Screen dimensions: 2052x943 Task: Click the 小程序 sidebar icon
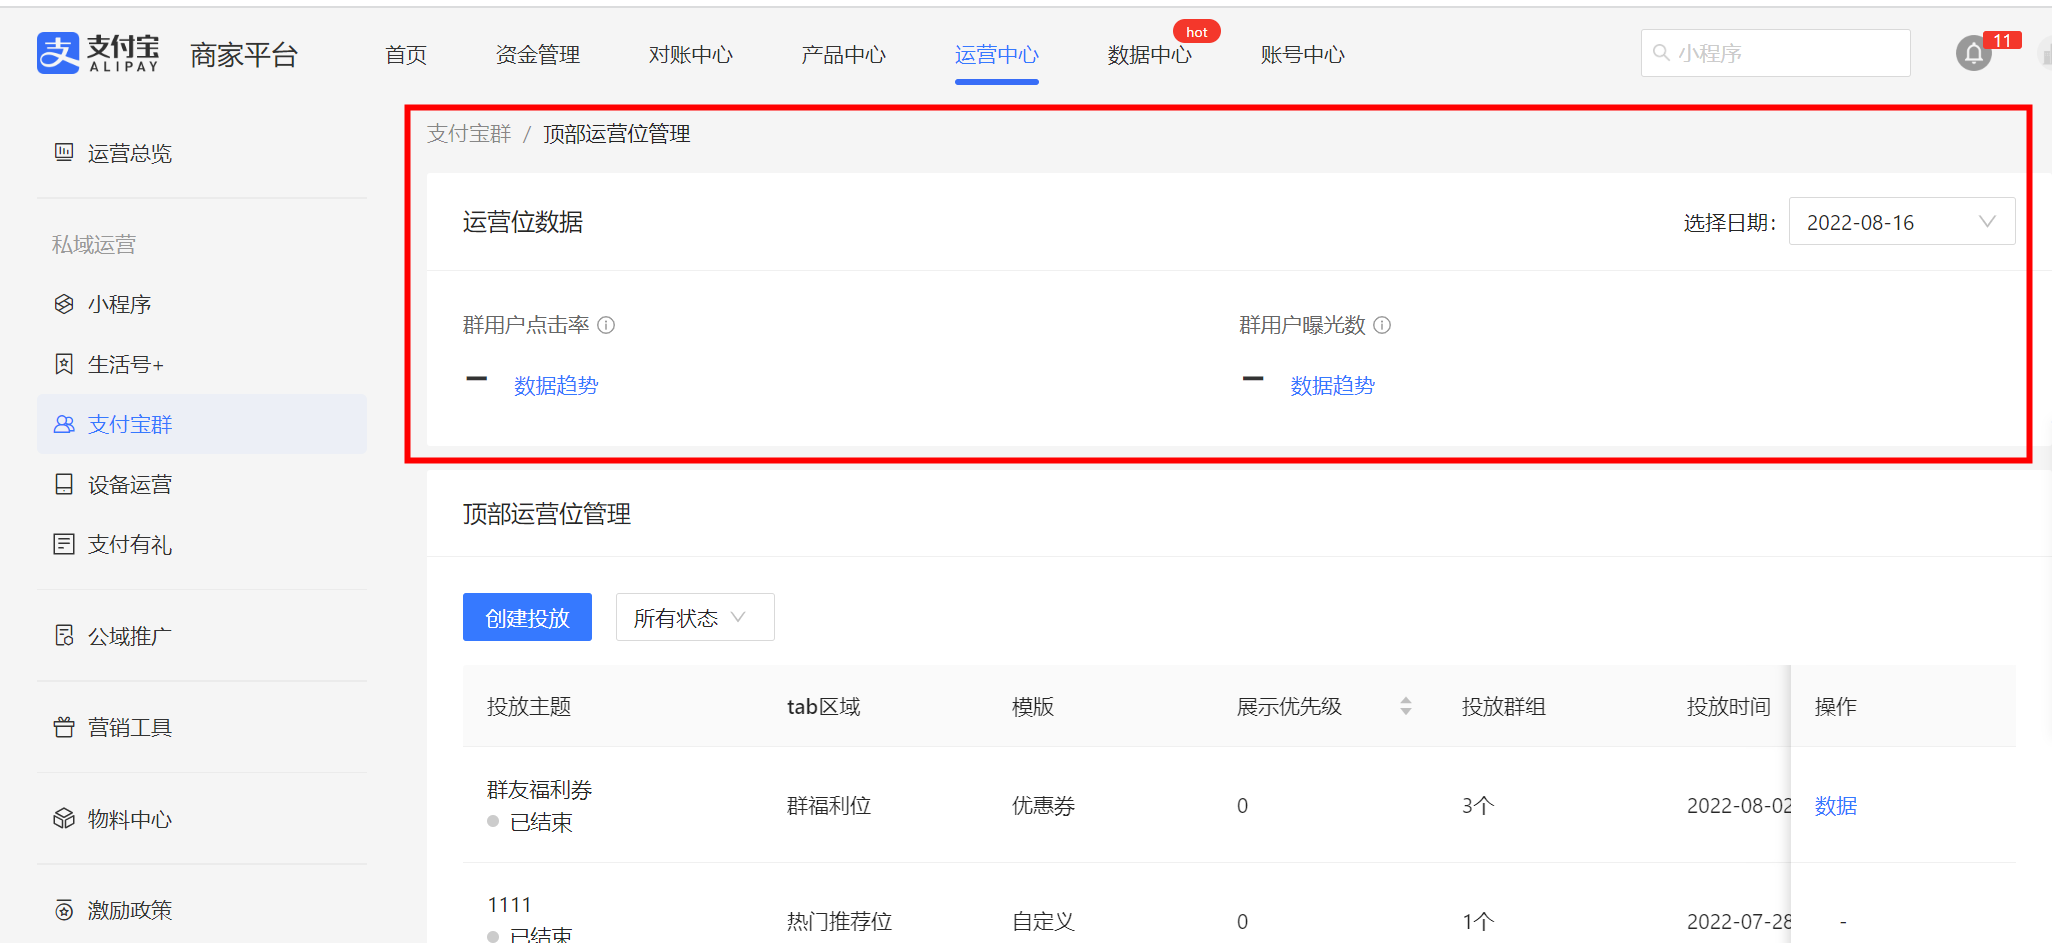coord(64,304)
